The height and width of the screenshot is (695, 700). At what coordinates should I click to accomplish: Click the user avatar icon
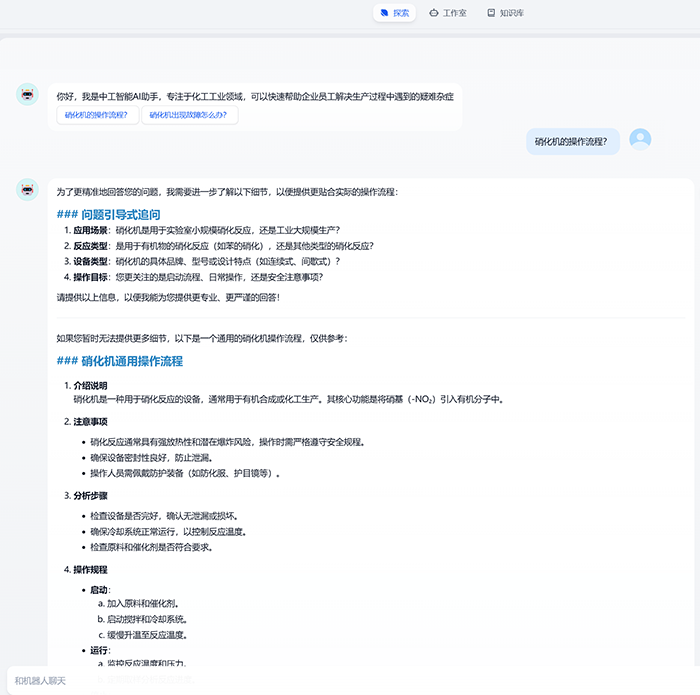pyautogui.click(x=640, y=140)
